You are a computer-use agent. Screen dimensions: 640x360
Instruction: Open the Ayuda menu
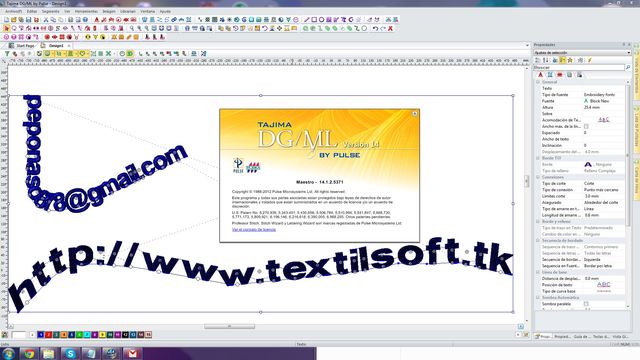tap(165, 11)
